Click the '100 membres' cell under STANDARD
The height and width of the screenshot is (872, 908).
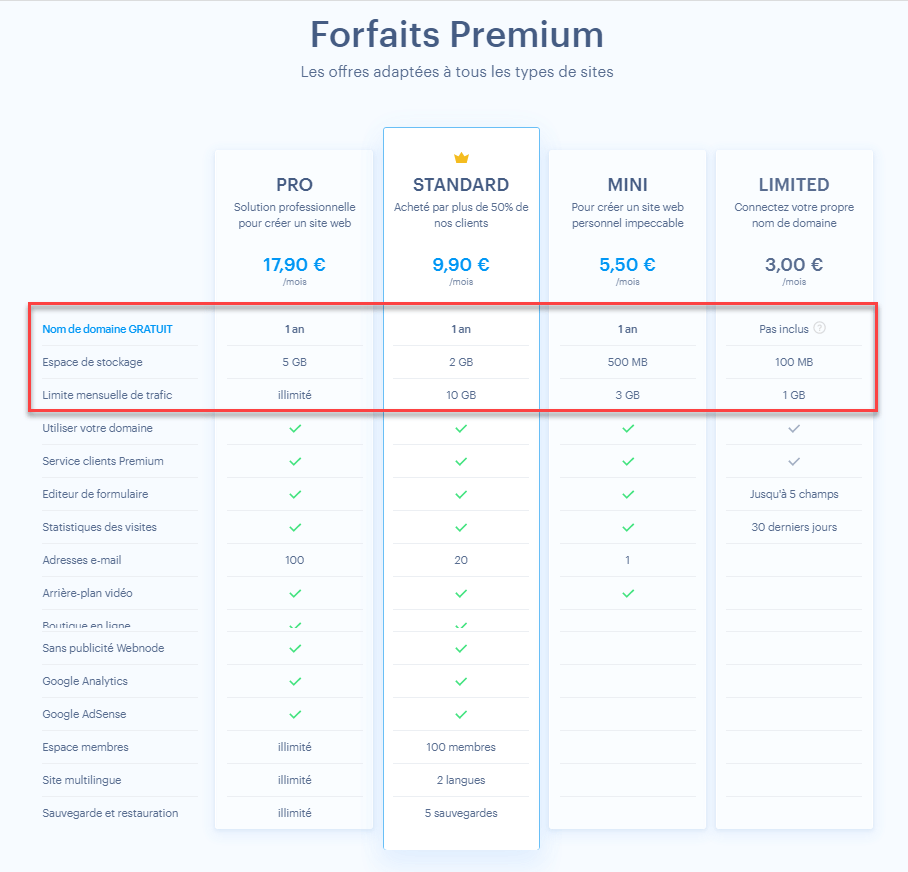(460, 747)
